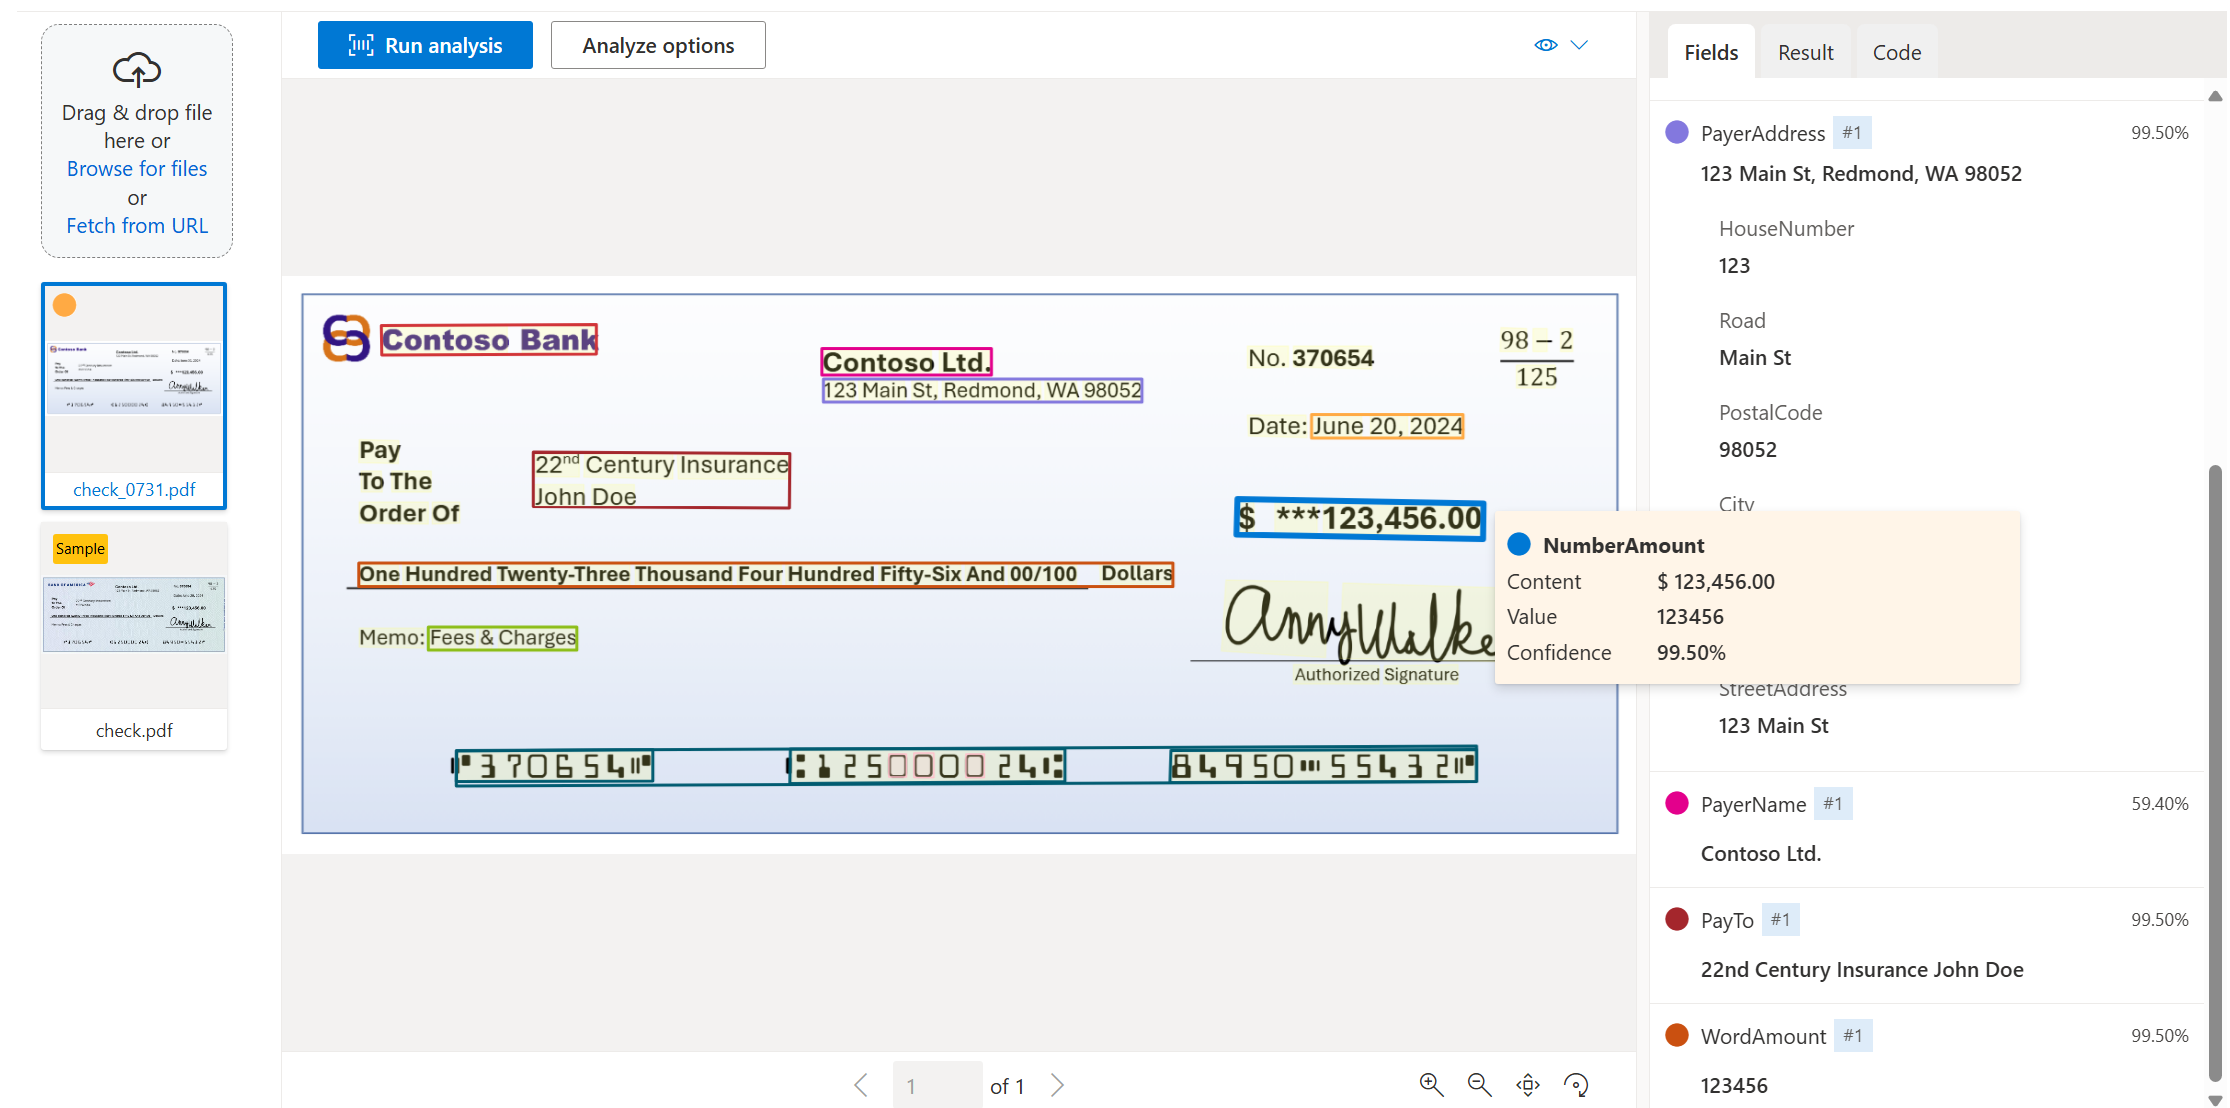Image resolution: width=2230 pixels, height=1108 pixels.
Task: Click the upload/cloud icon
Action: 137,65
